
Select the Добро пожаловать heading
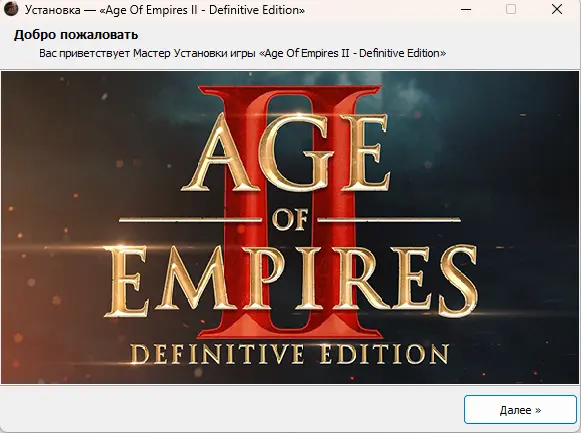pos(76,35)
